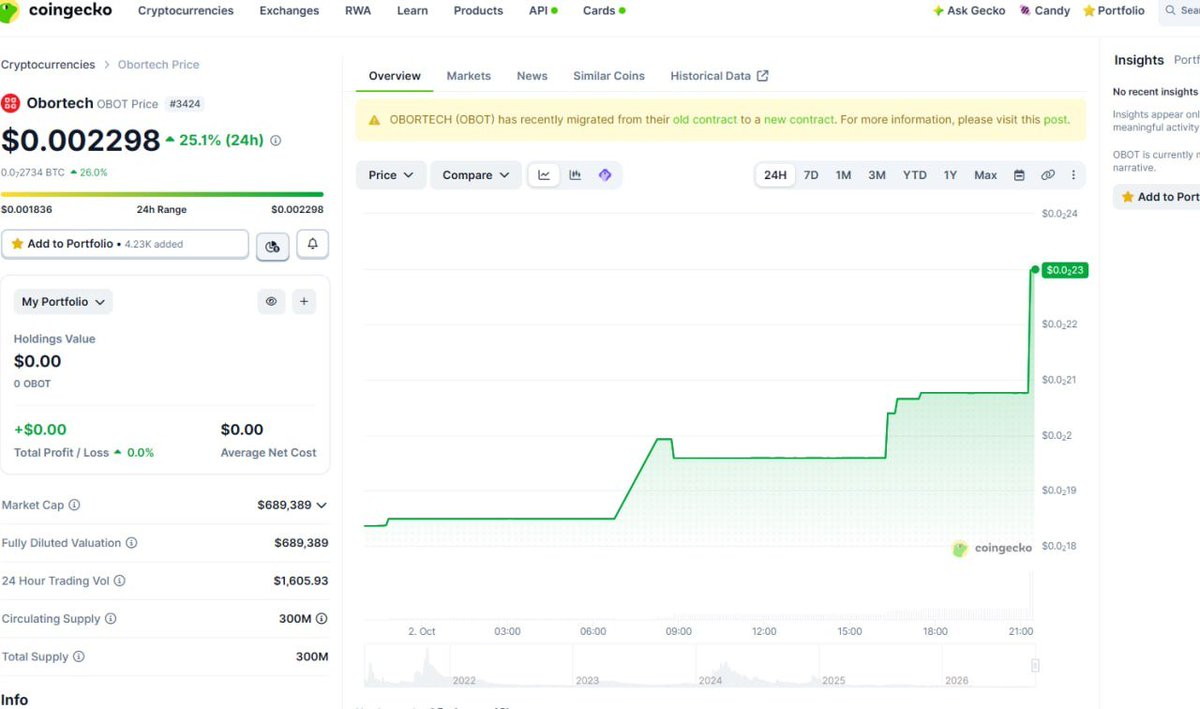The width and height of the screenshot is (1200, 709).
Task: Open Ask Gecko assistant
Action: pyautogui.click(x=969, y=10)
